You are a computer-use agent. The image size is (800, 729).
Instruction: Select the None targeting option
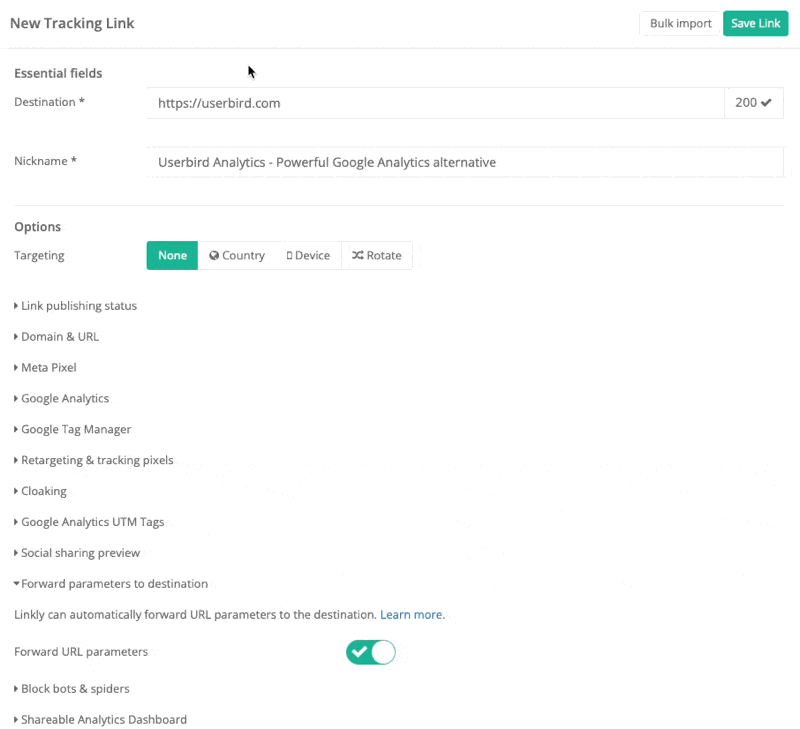pyautogui.click(x=172, y=256)
